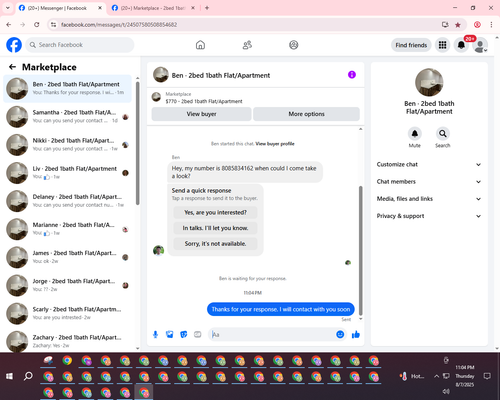Click the More options button
The image size is (500, 400).
[x=306, y=114]
